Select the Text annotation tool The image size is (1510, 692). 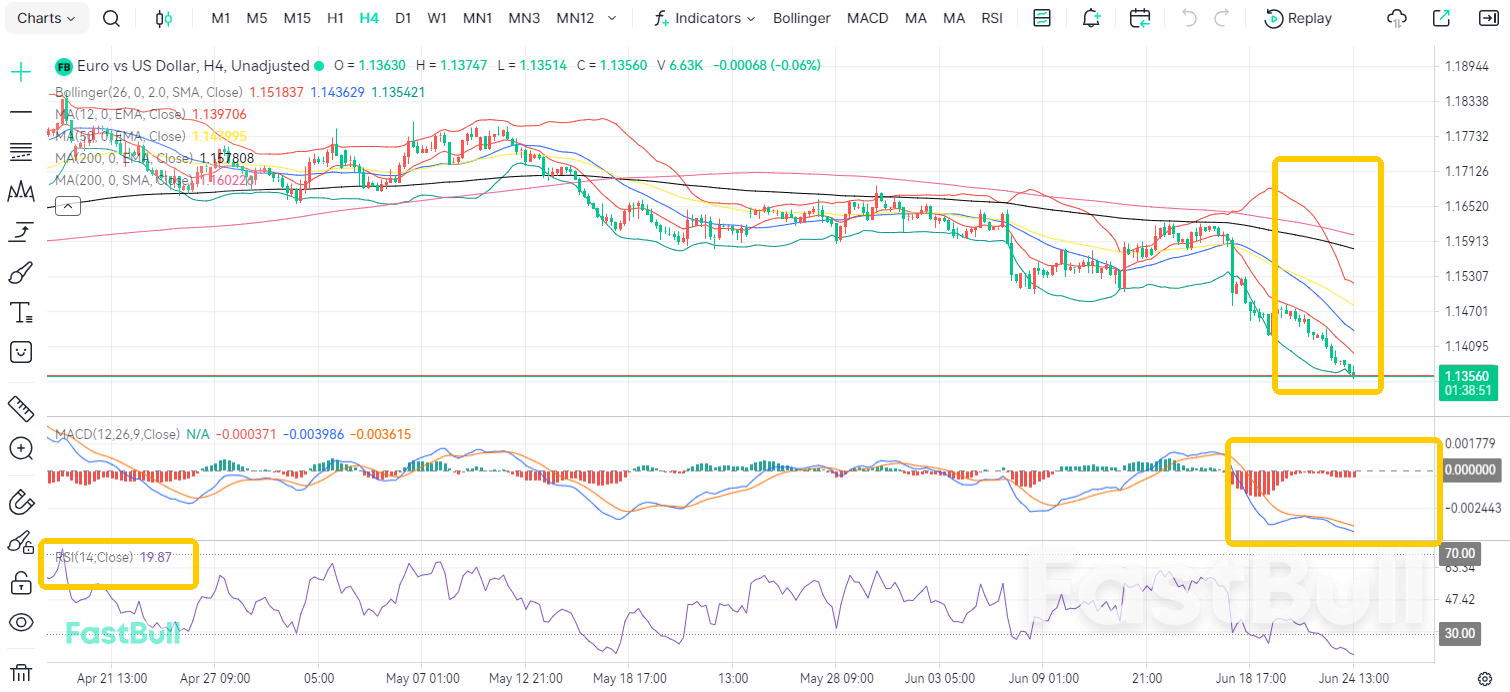21,313
